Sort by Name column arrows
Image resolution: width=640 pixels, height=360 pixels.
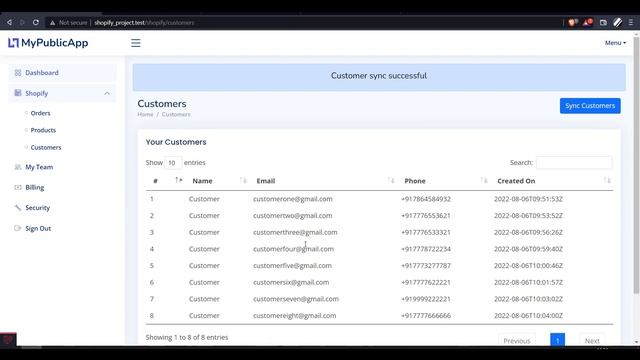[243, 180]
